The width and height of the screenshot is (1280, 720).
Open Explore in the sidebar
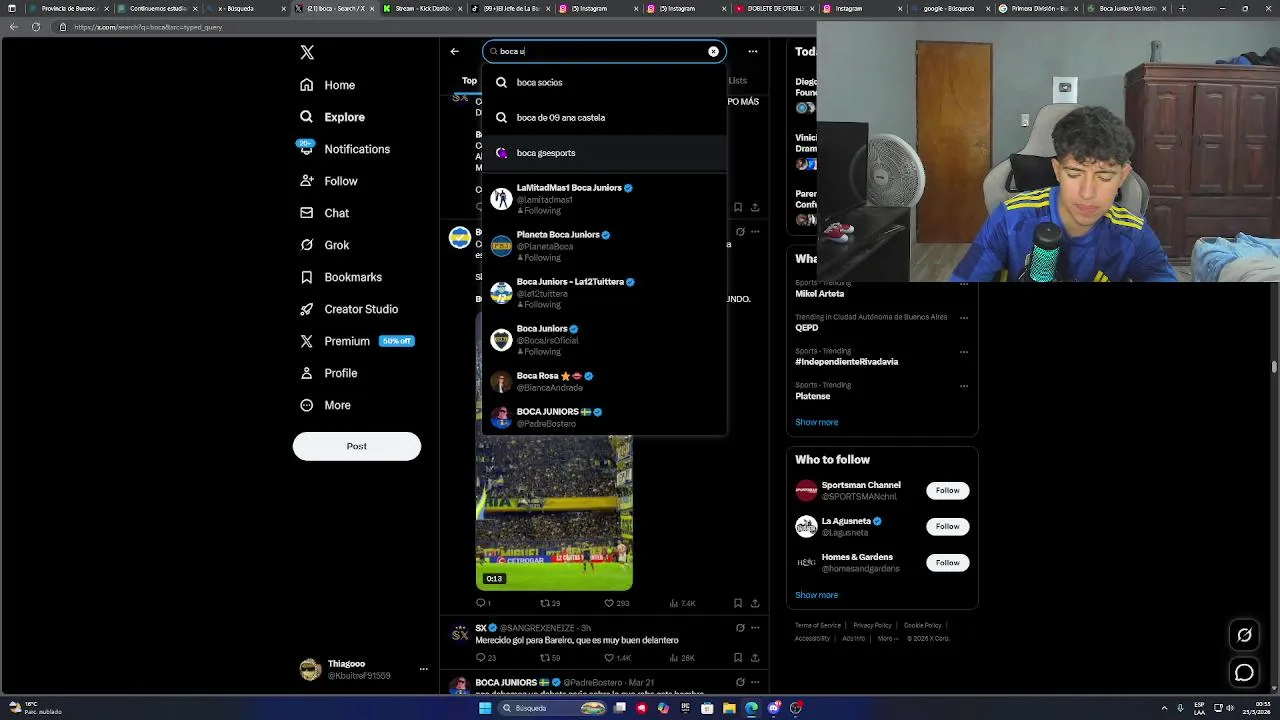pos(333,117)
